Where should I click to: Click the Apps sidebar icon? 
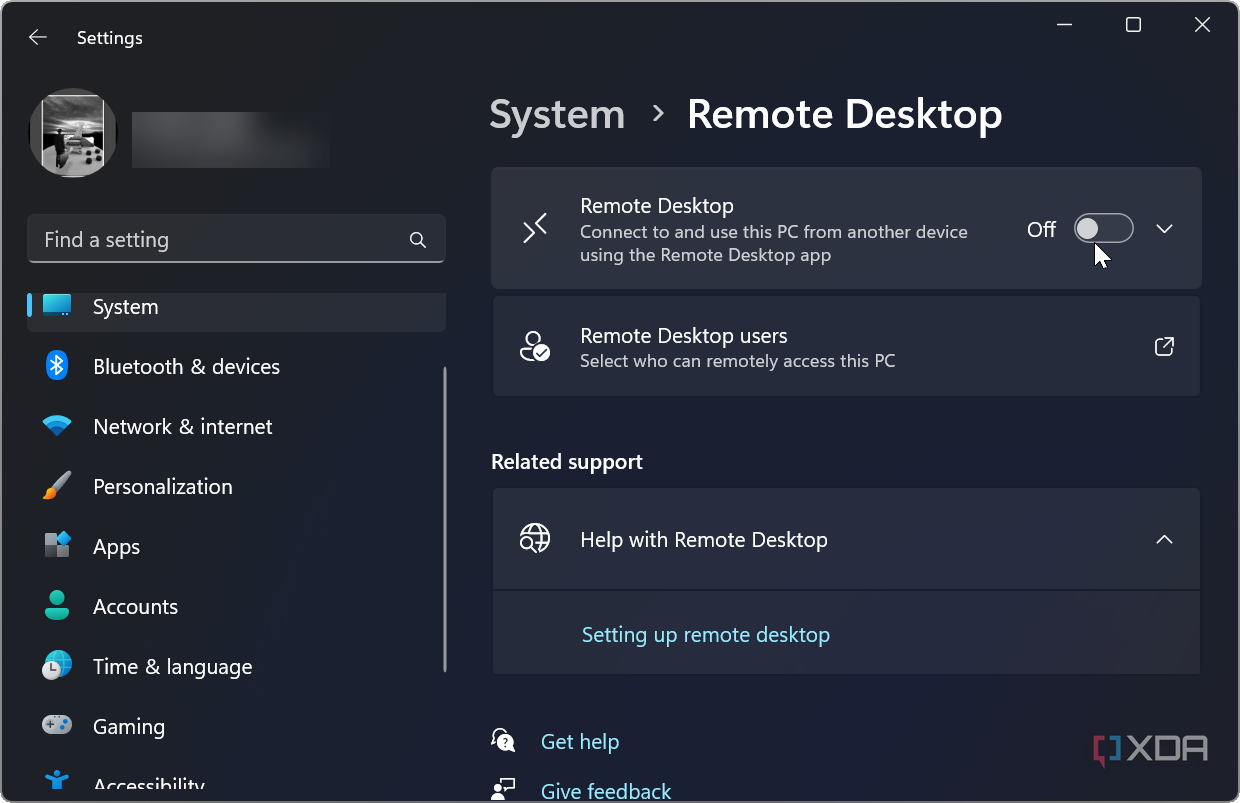tap(57, 546)
